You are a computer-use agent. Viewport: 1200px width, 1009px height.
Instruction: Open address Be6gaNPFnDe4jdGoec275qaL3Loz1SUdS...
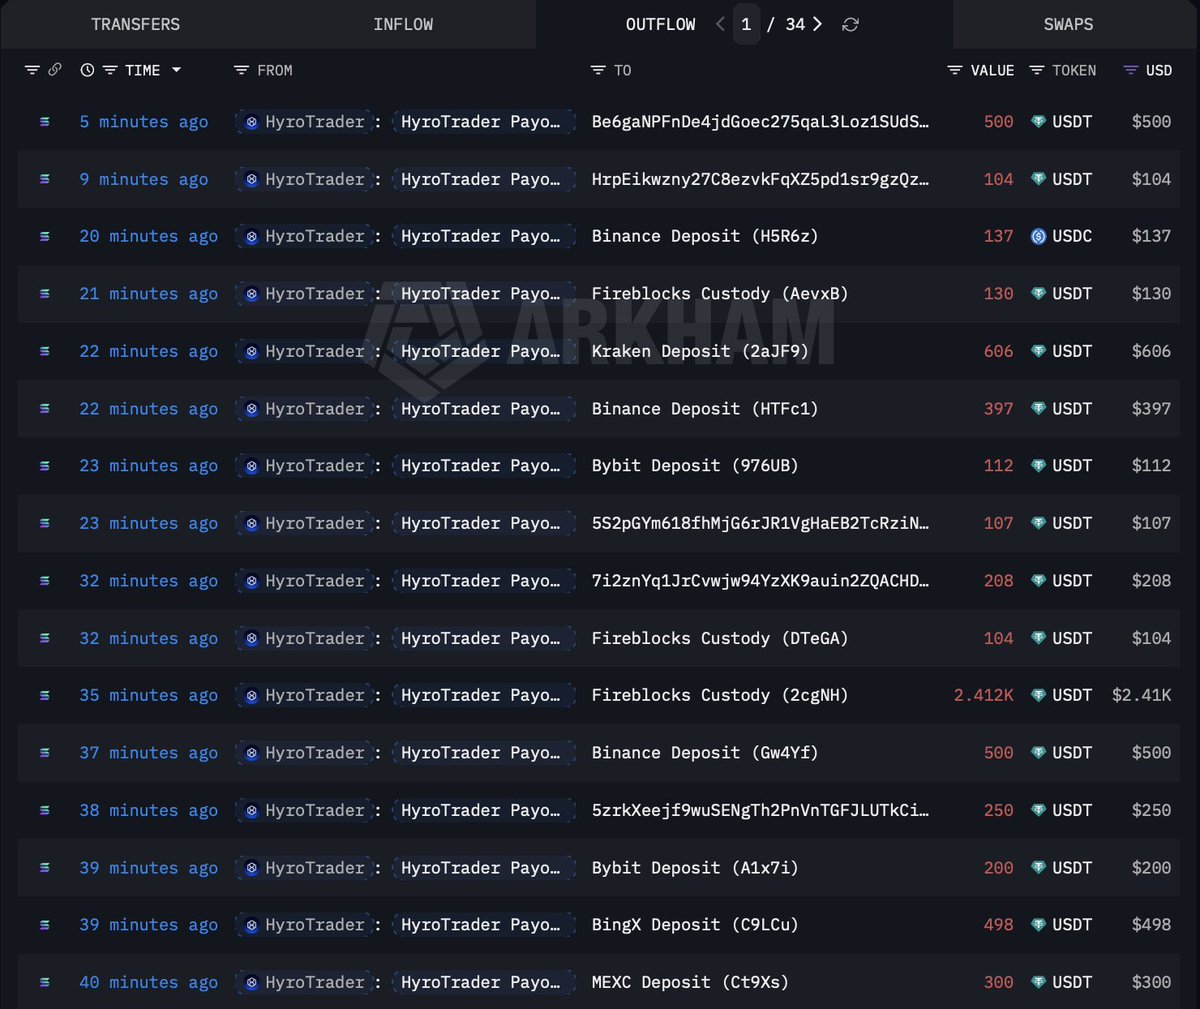coord(760,122)
